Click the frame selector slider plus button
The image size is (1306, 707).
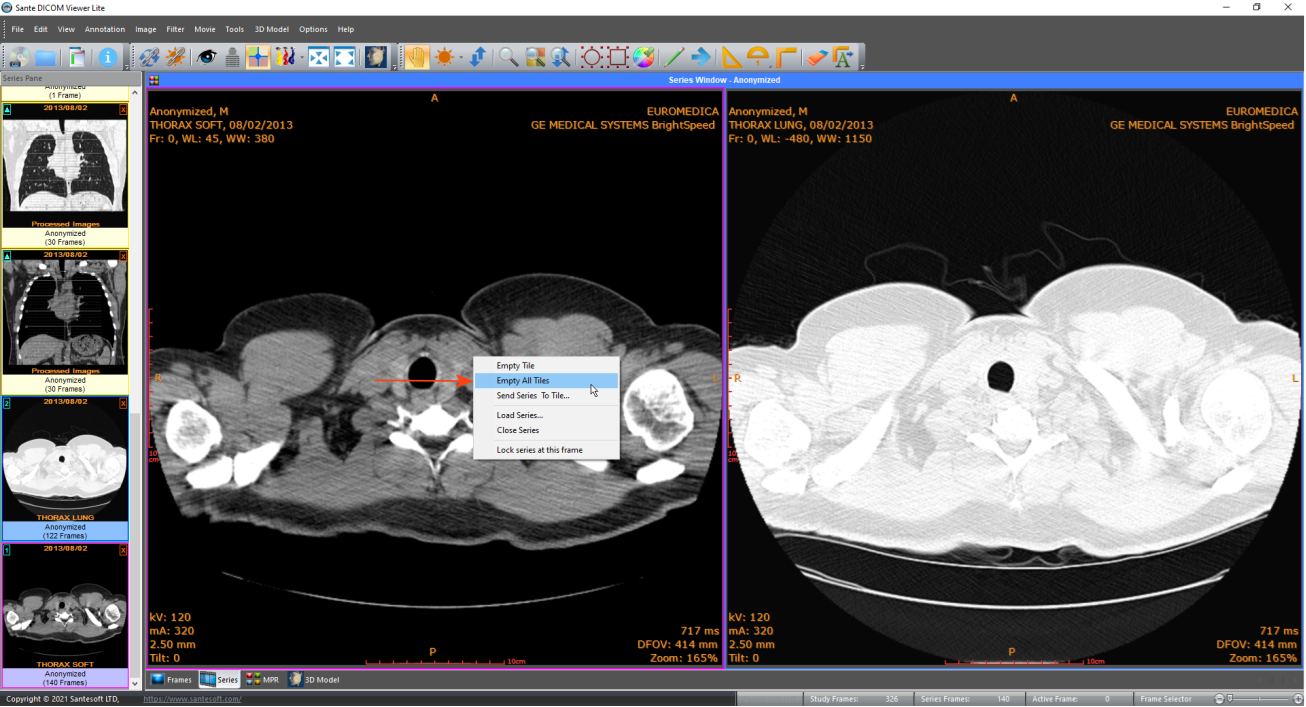1296,698
